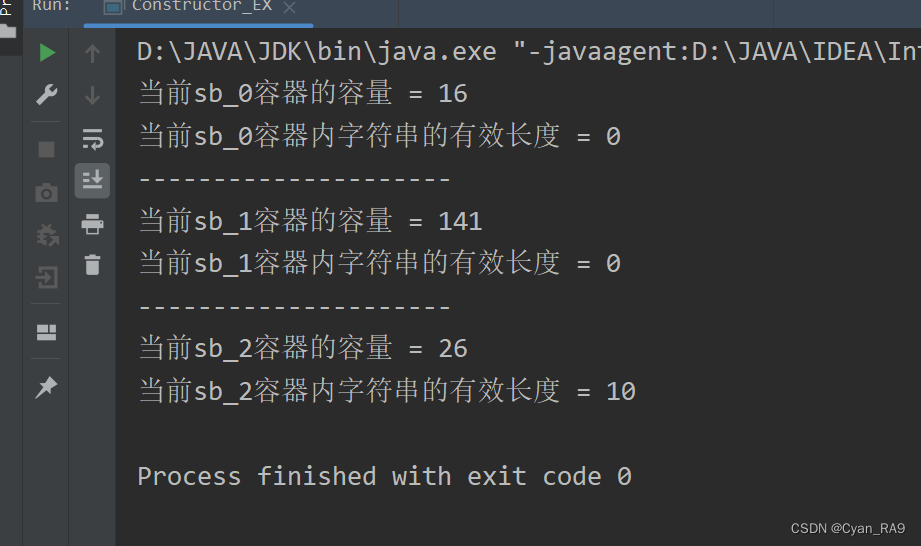Click the java.exe command line text
Screen dimensions: 921x546
coord(529,52)
